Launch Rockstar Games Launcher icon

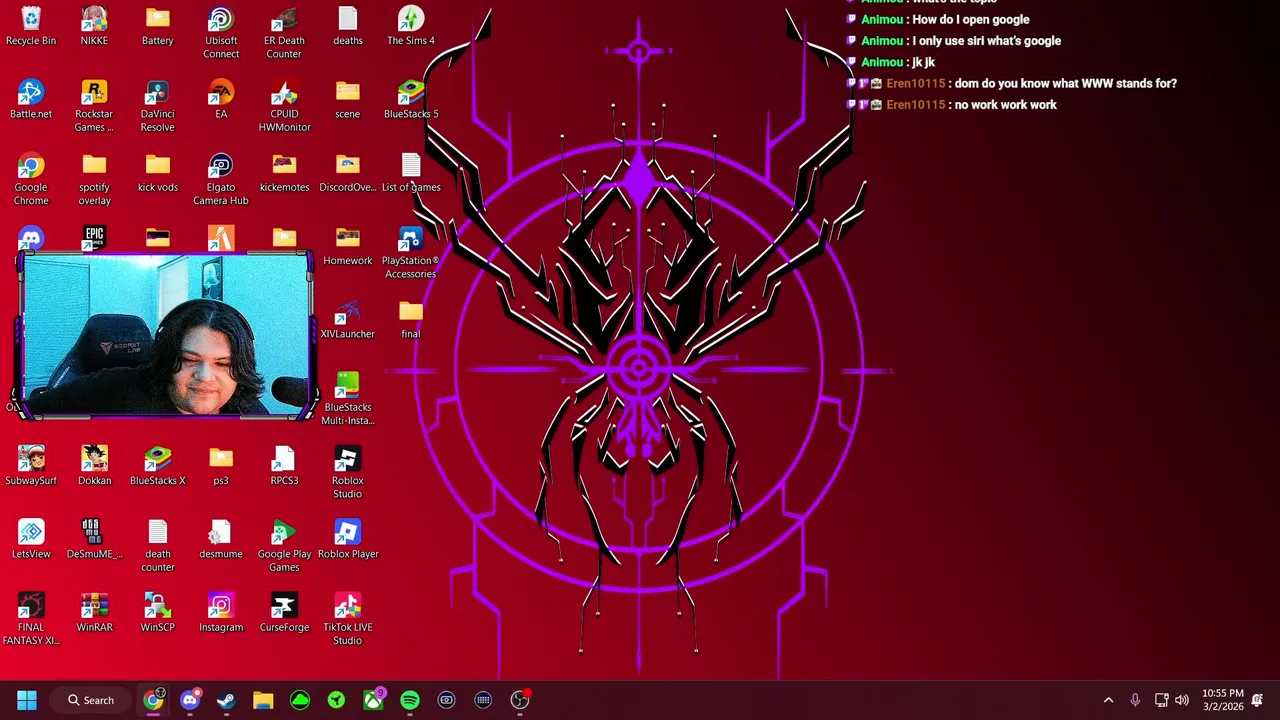click(94, 106)
